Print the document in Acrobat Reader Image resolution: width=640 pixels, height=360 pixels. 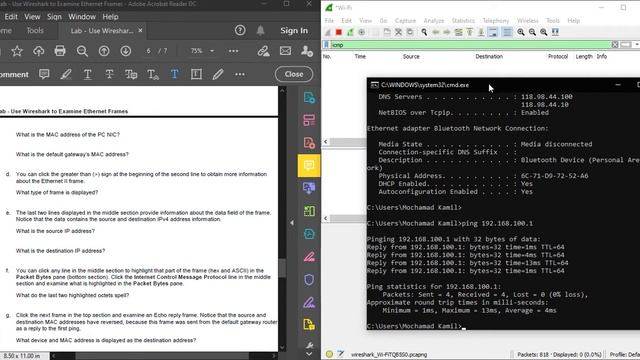pos(60,51)
